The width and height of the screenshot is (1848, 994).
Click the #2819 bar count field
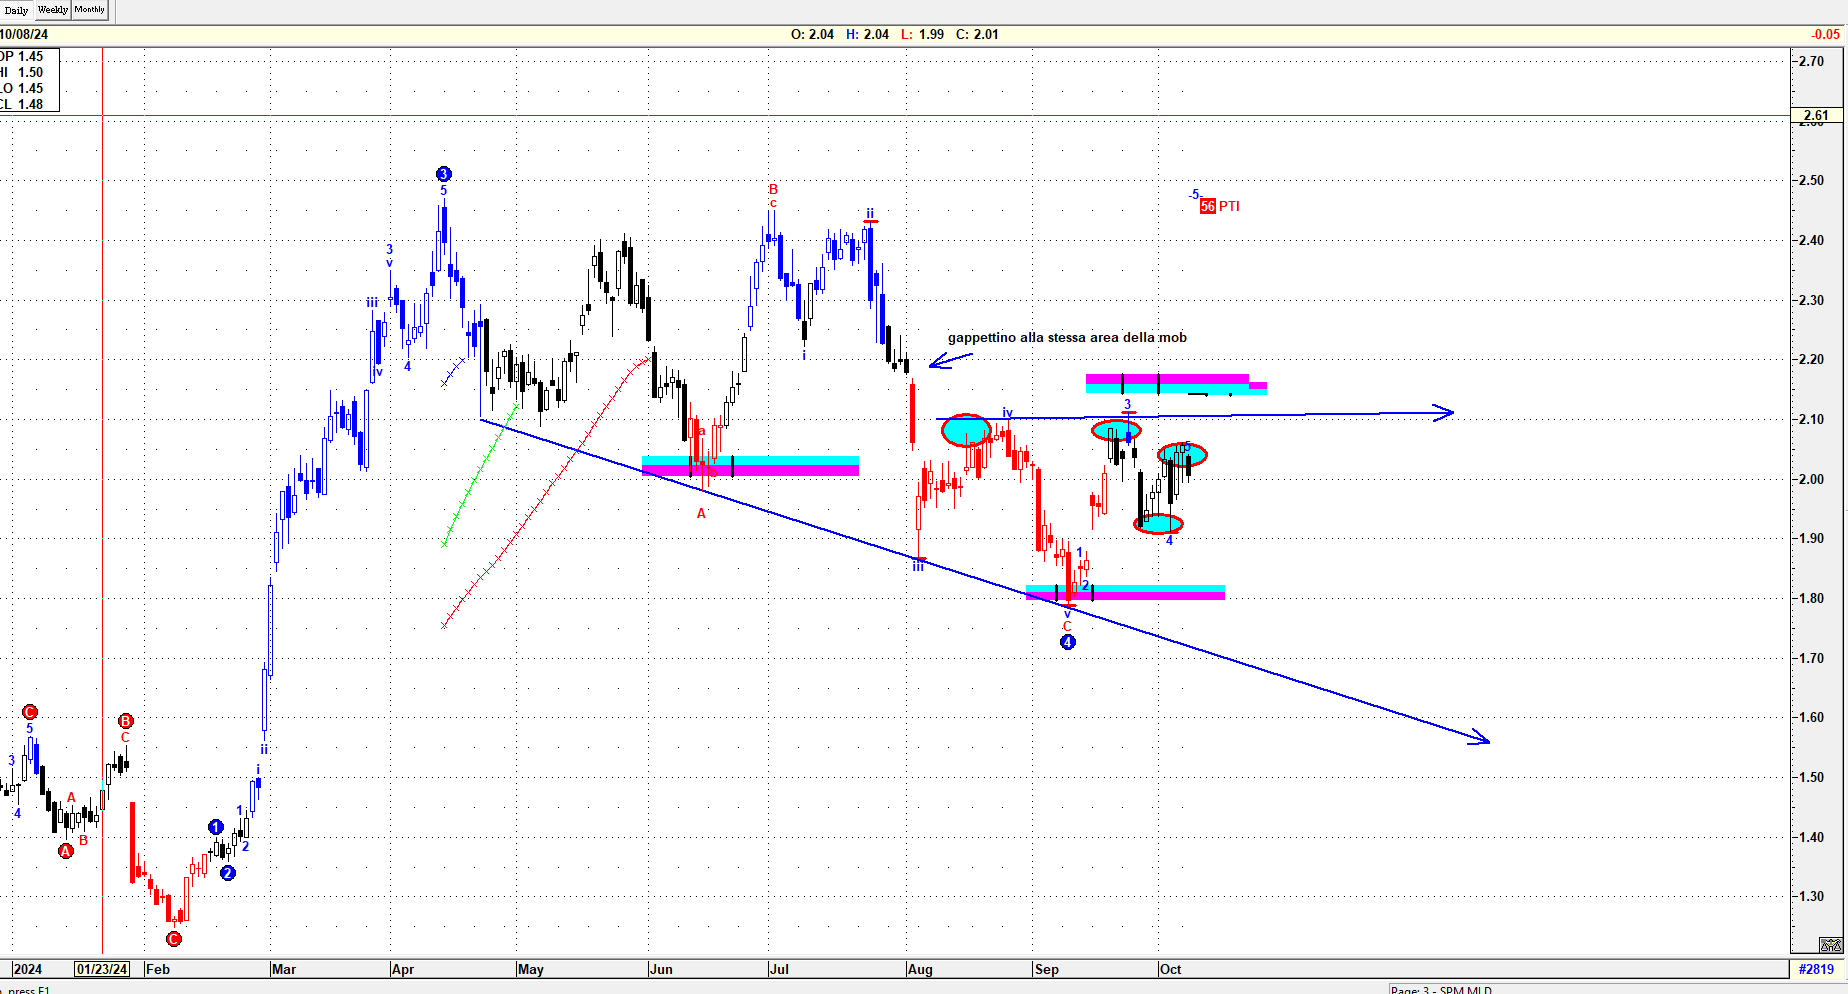[1816, 969]
